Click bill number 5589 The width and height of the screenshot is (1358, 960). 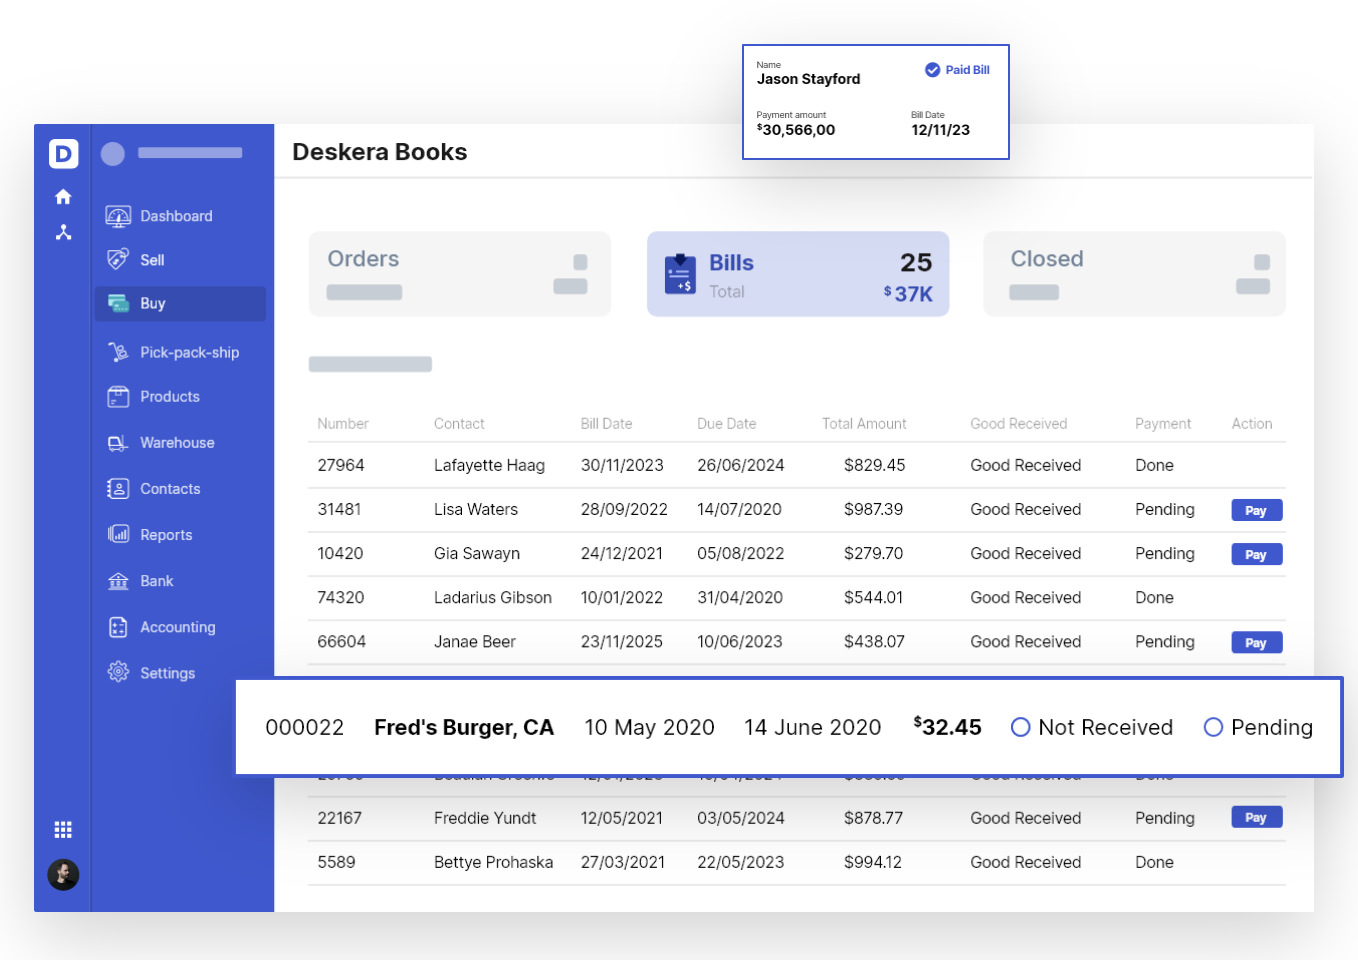336,862
